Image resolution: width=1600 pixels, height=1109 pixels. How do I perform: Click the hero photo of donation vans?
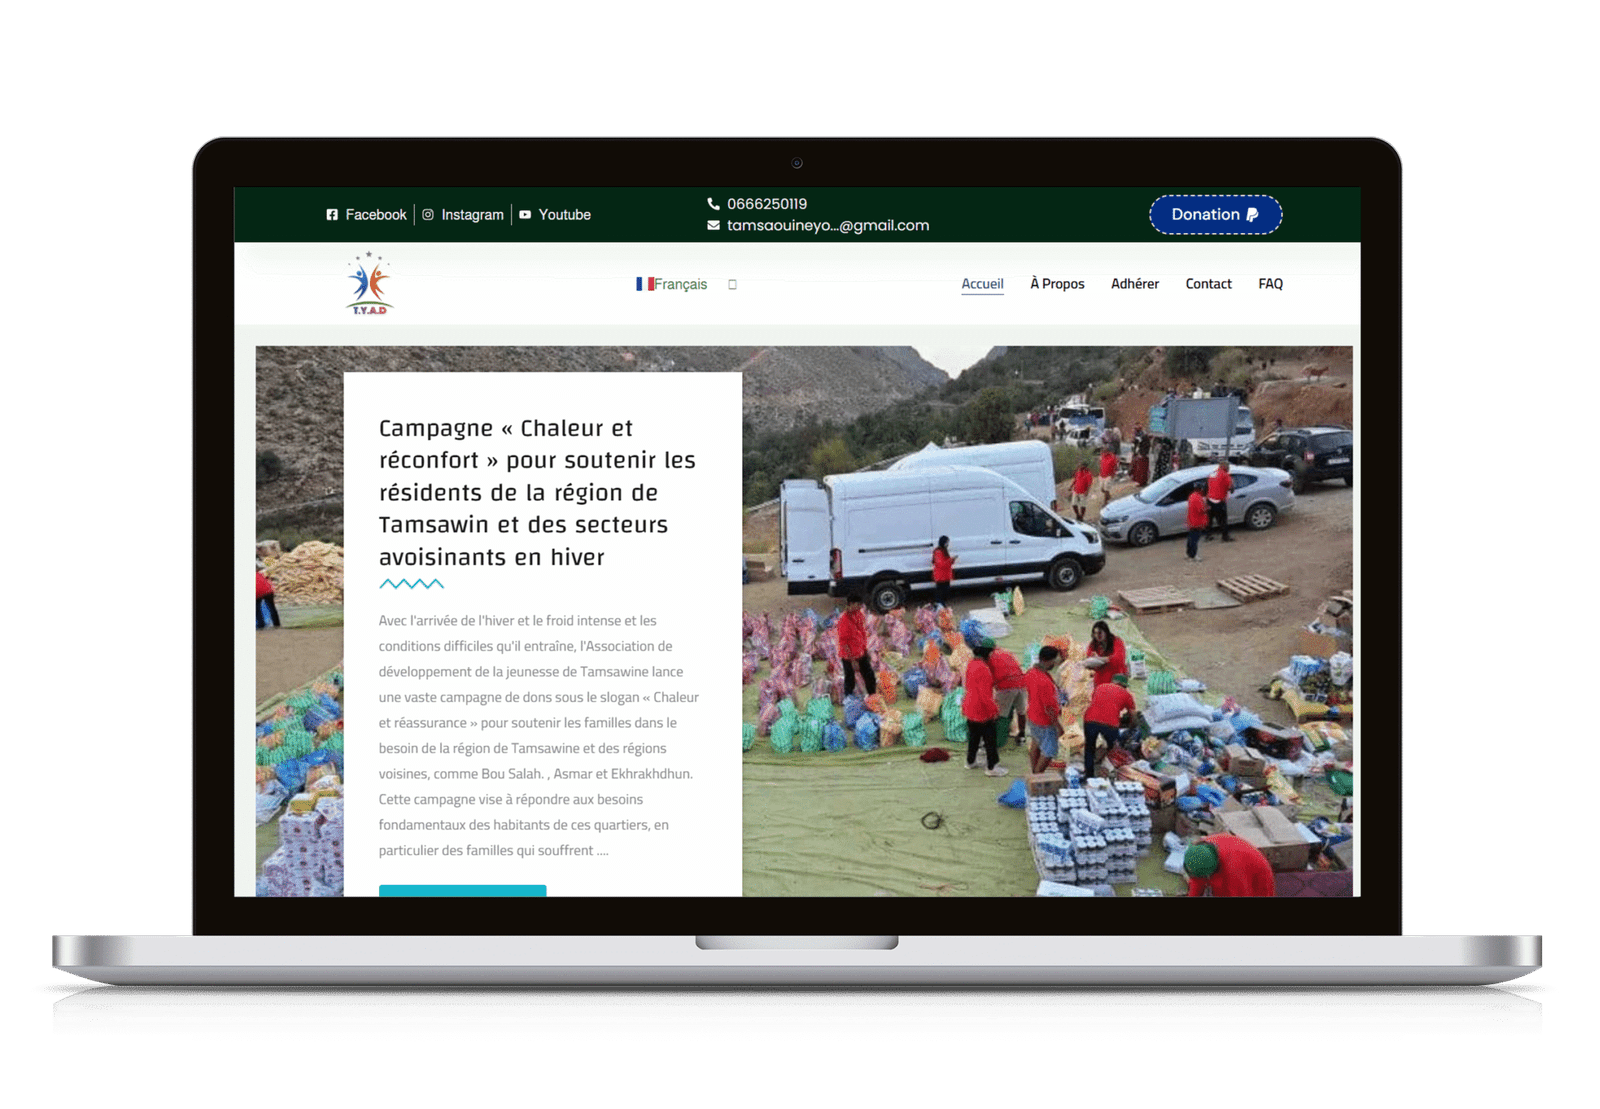point(1047,620)
